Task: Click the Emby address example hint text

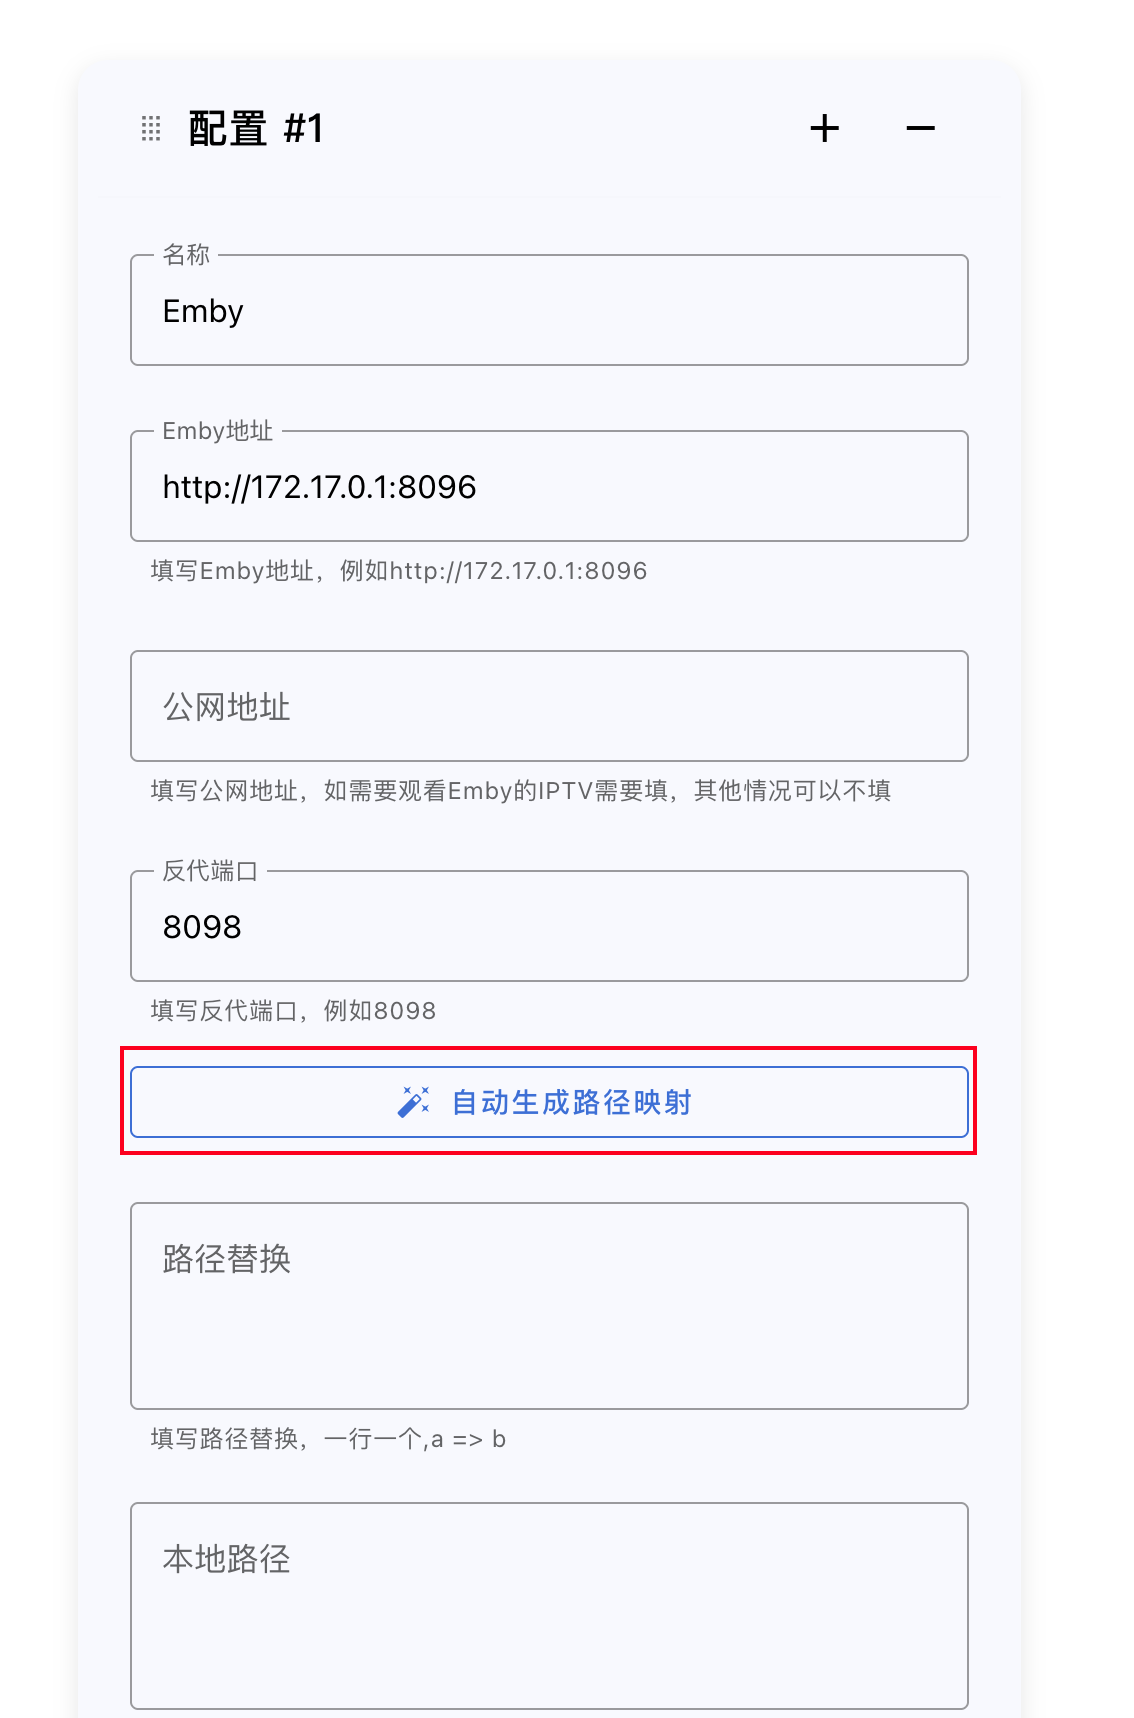Action: (x=398, y=571)
